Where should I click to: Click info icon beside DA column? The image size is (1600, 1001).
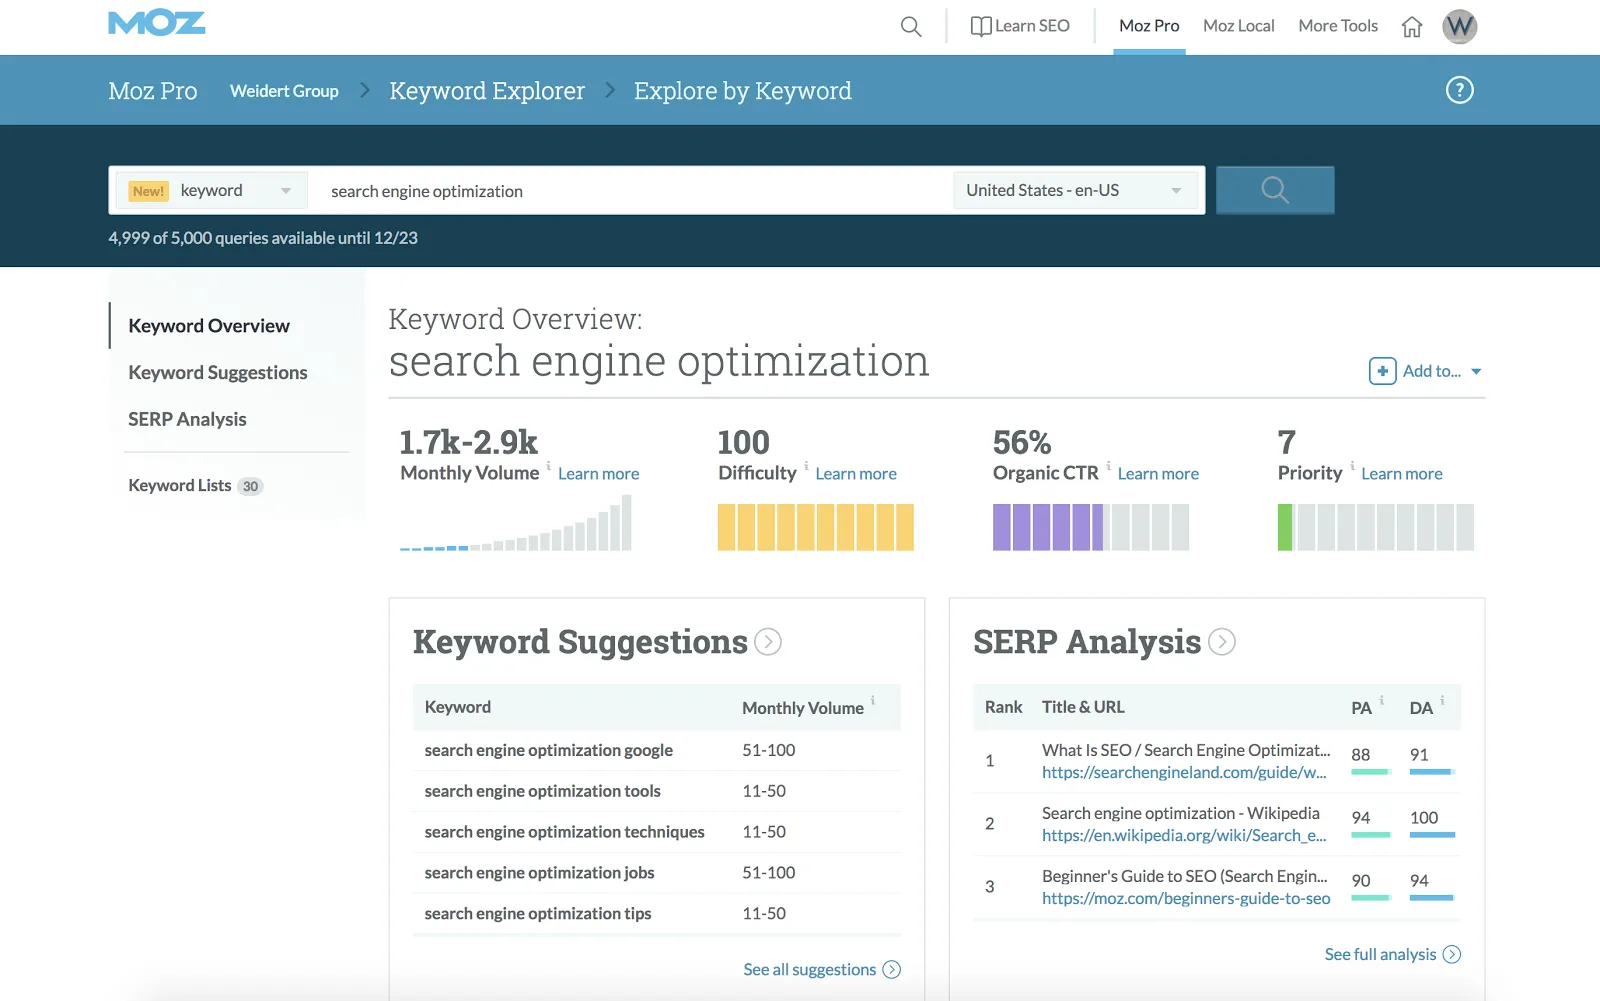(1442, 700)
